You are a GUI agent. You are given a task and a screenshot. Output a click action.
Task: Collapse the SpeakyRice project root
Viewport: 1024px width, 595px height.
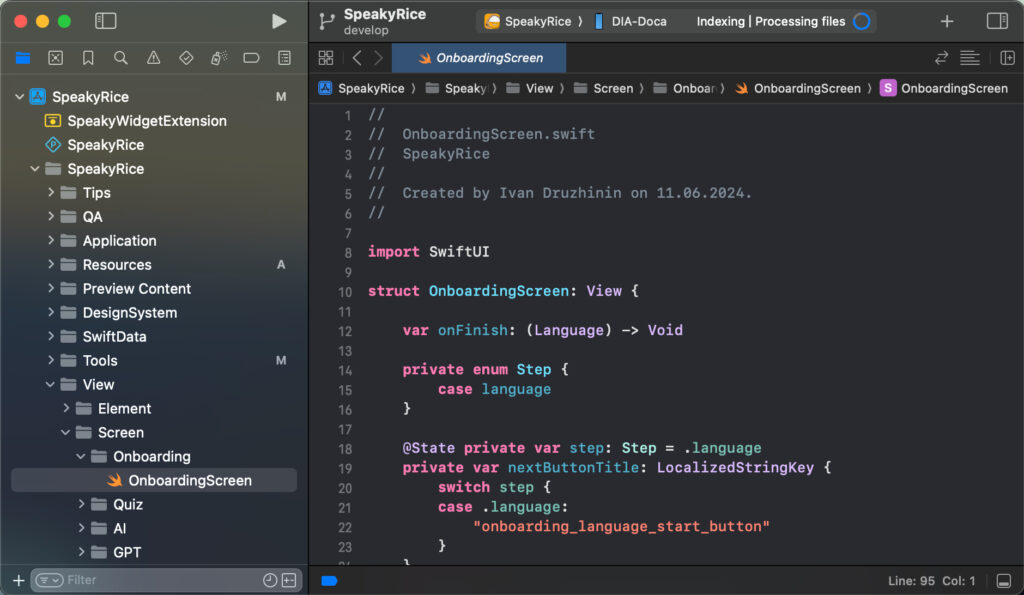[20, 97]
